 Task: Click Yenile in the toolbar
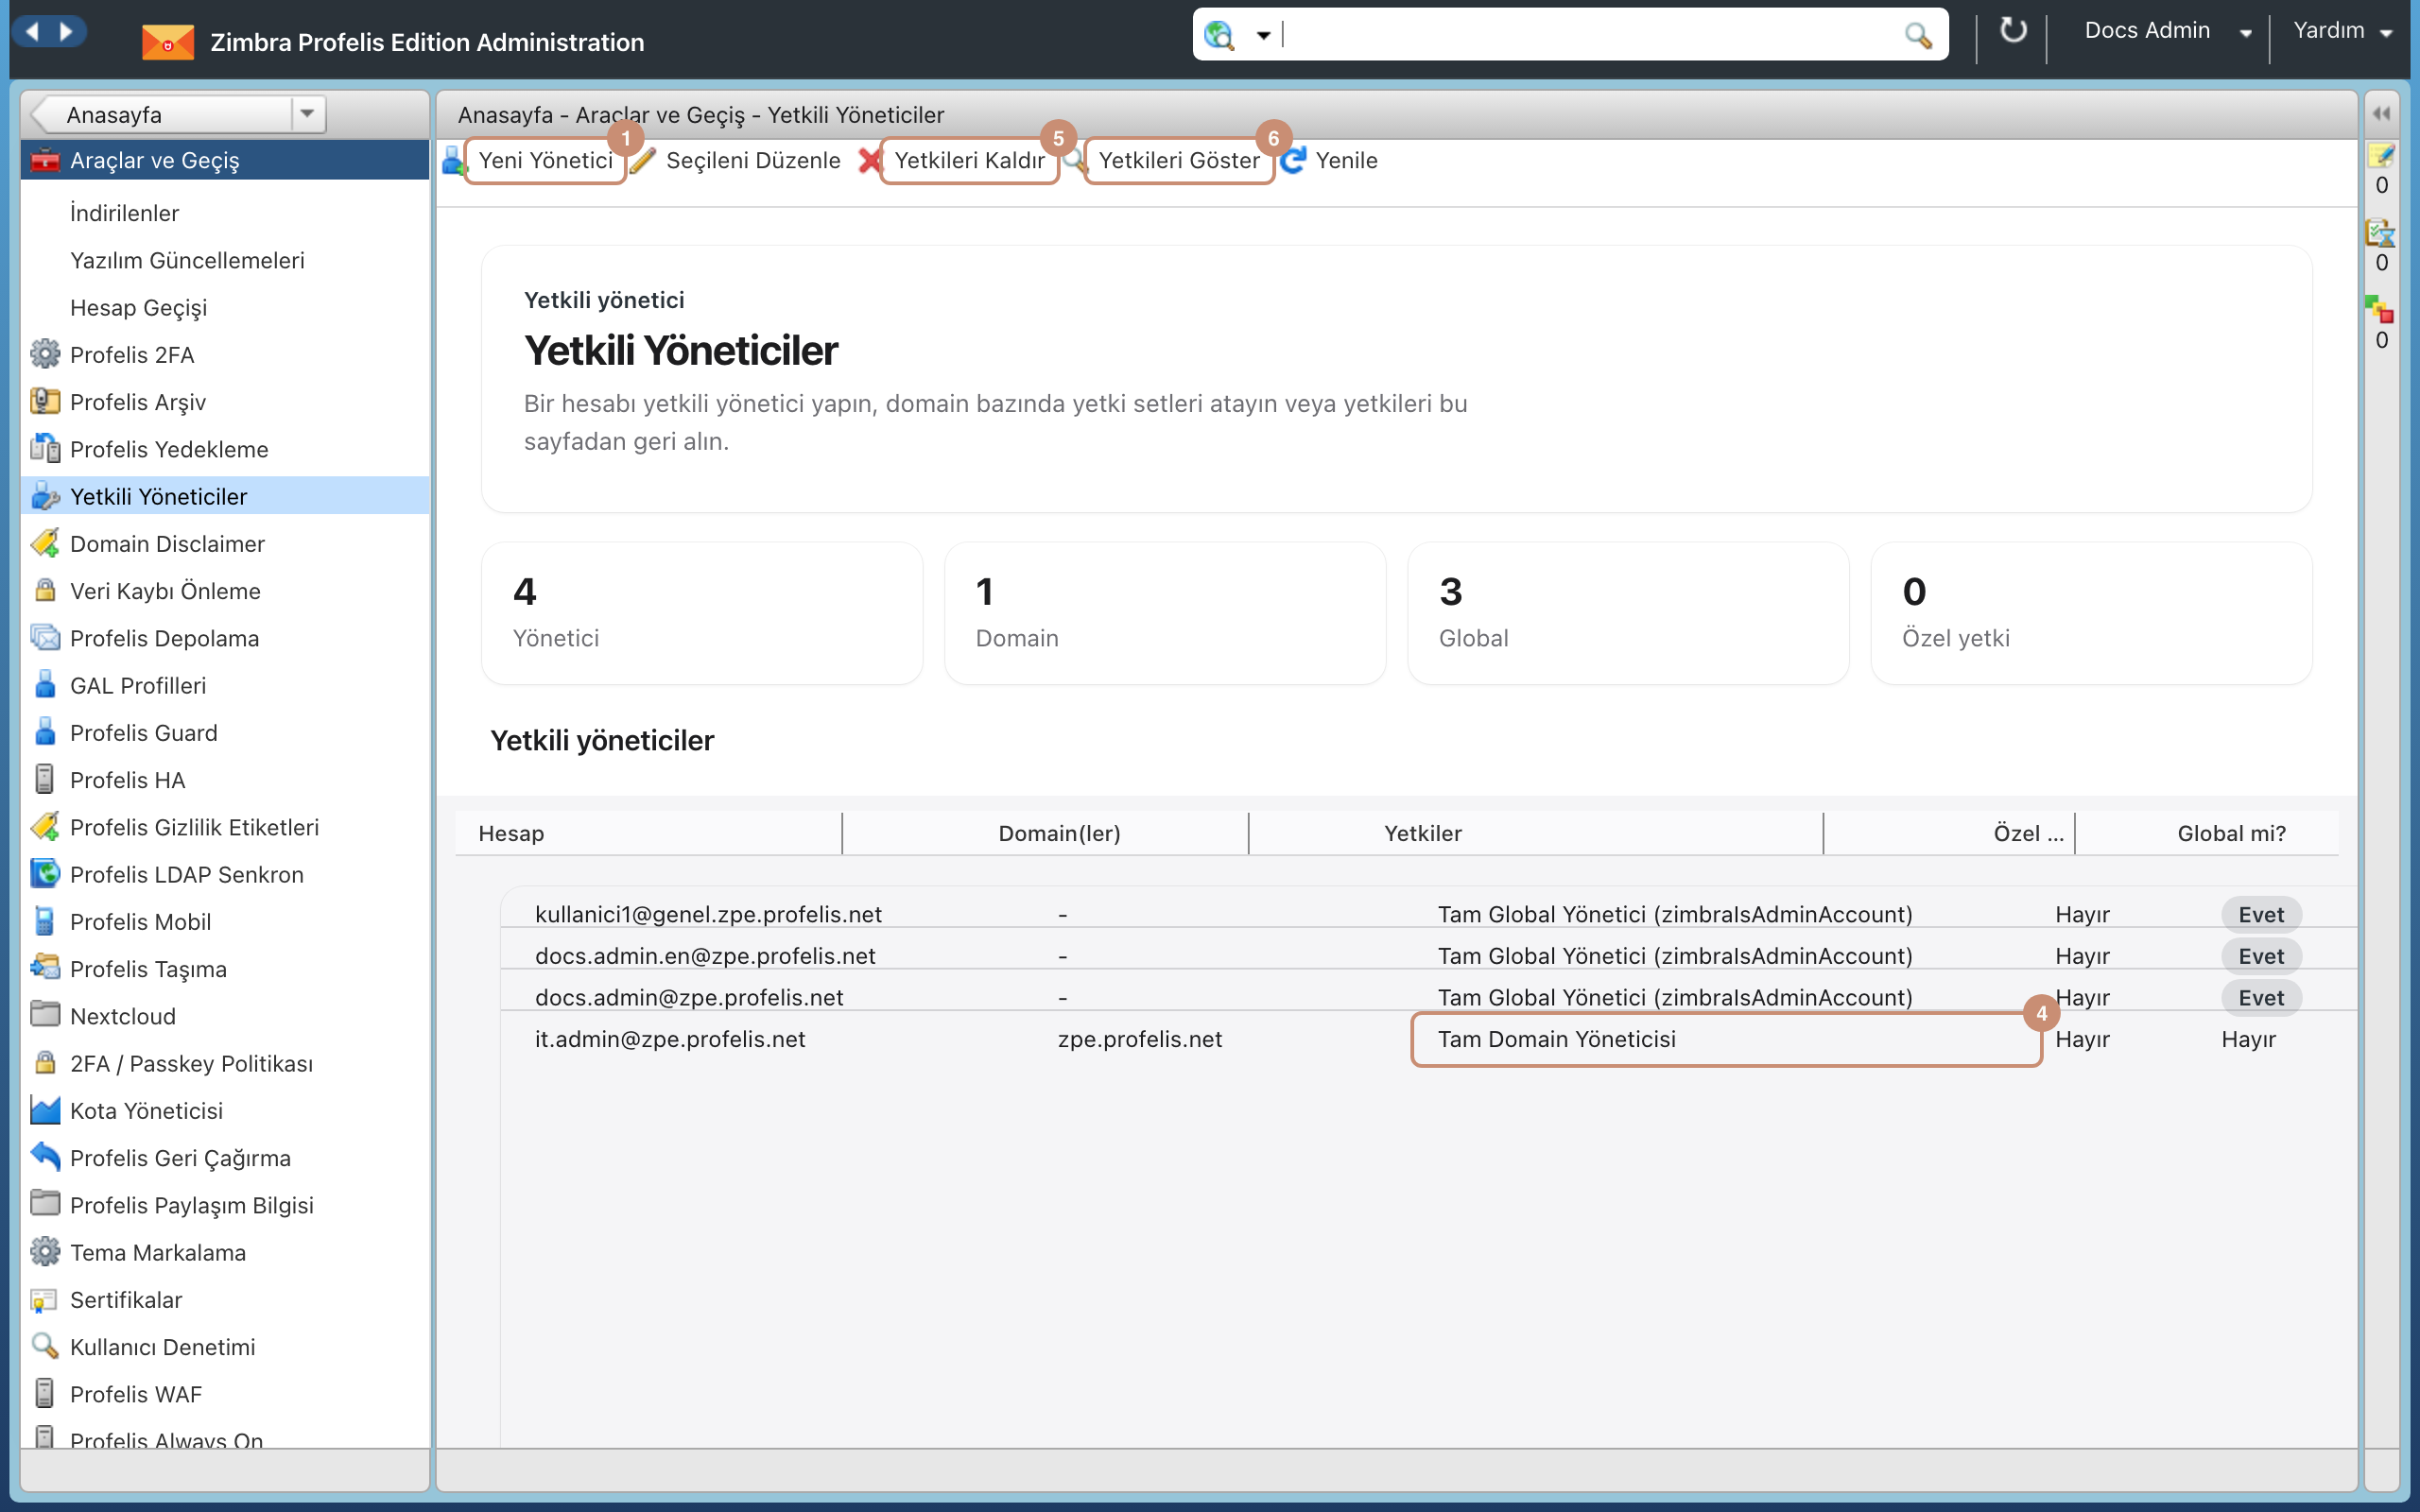point(1346,160)
